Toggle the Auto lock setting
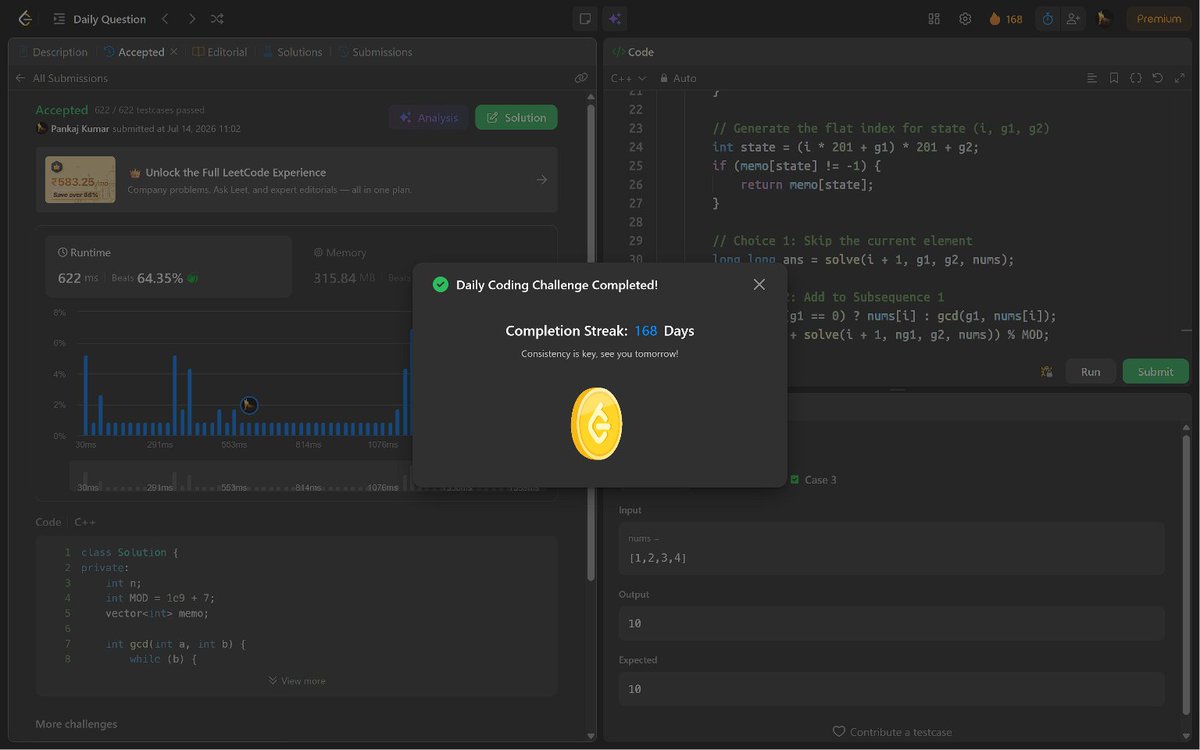This screenshot has width=1200, height=750. pyautogui.click(x=678, y=78)
